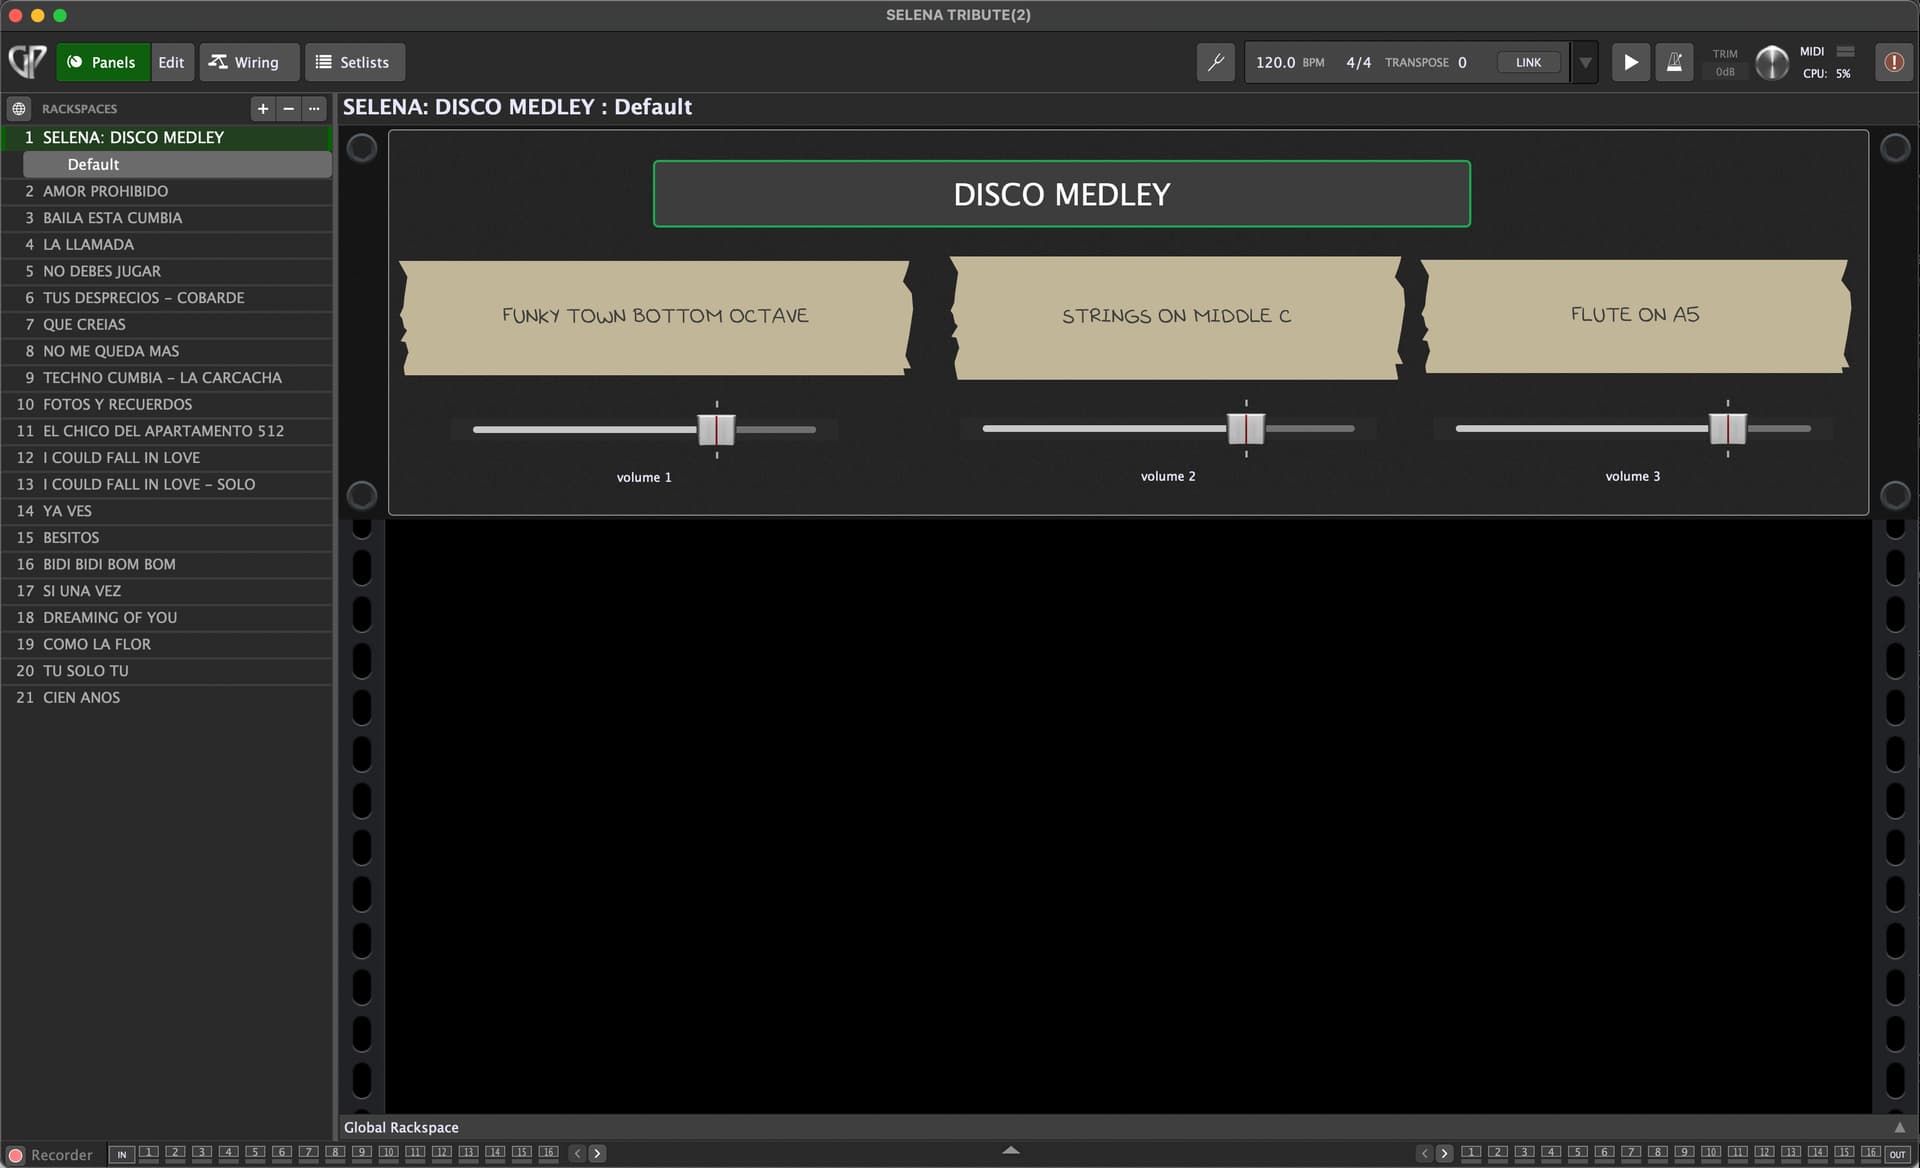
Task: Click the 4/4 time signature
Action: (x=1358, y=62)
